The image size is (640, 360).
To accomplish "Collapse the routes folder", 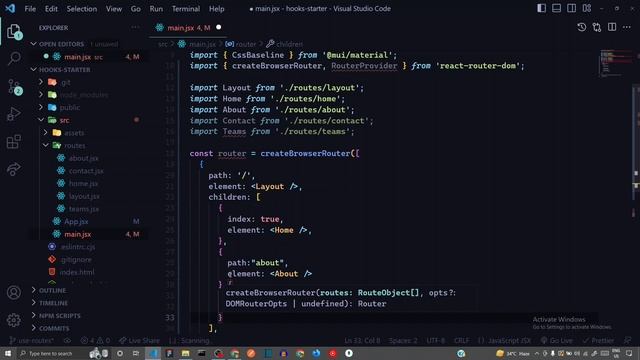I will pos(75,146).
